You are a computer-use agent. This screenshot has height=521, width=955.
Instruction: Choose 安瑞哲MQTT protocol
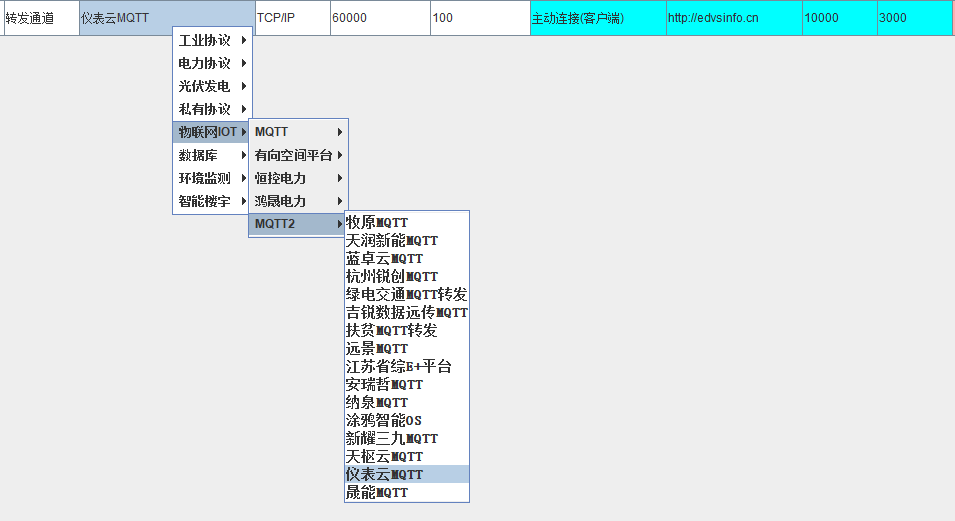[407, 385]
